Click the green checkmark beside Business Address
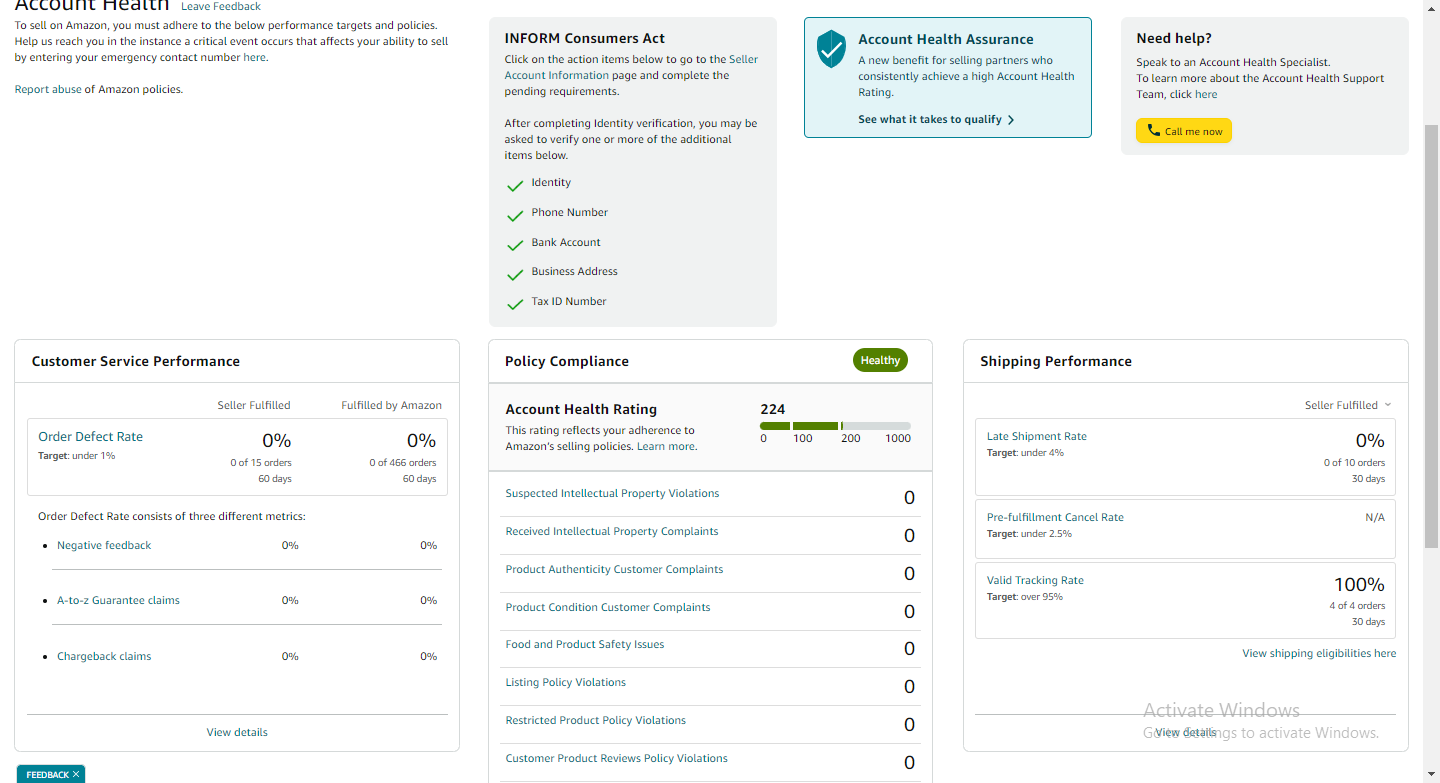The height and width of the screenshot is (783, 1440). [x=515, y=275]
